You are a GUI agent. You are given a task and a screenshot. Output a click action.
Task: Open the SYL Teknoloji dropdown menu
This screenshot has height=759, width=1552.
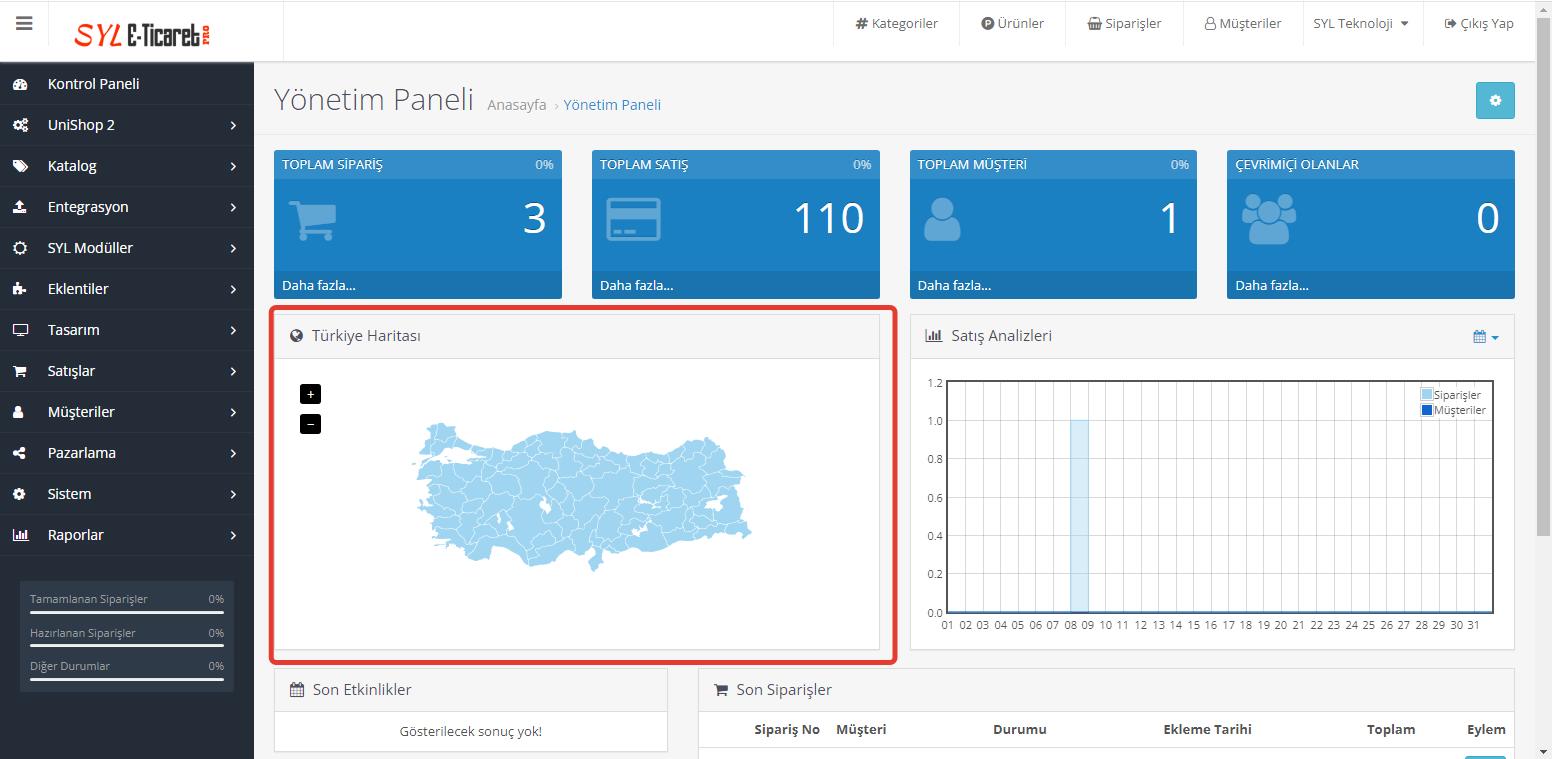coord(1361,24)
